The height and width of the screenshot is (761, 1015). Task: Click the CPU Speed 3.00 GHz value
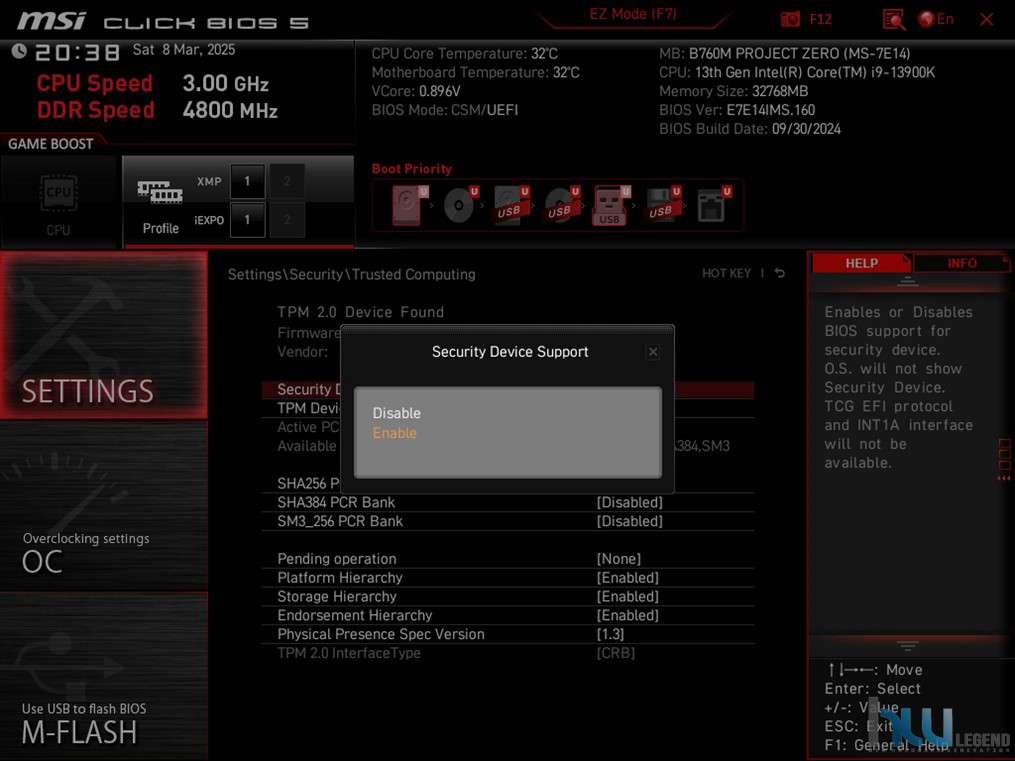(x=225, y=83)
